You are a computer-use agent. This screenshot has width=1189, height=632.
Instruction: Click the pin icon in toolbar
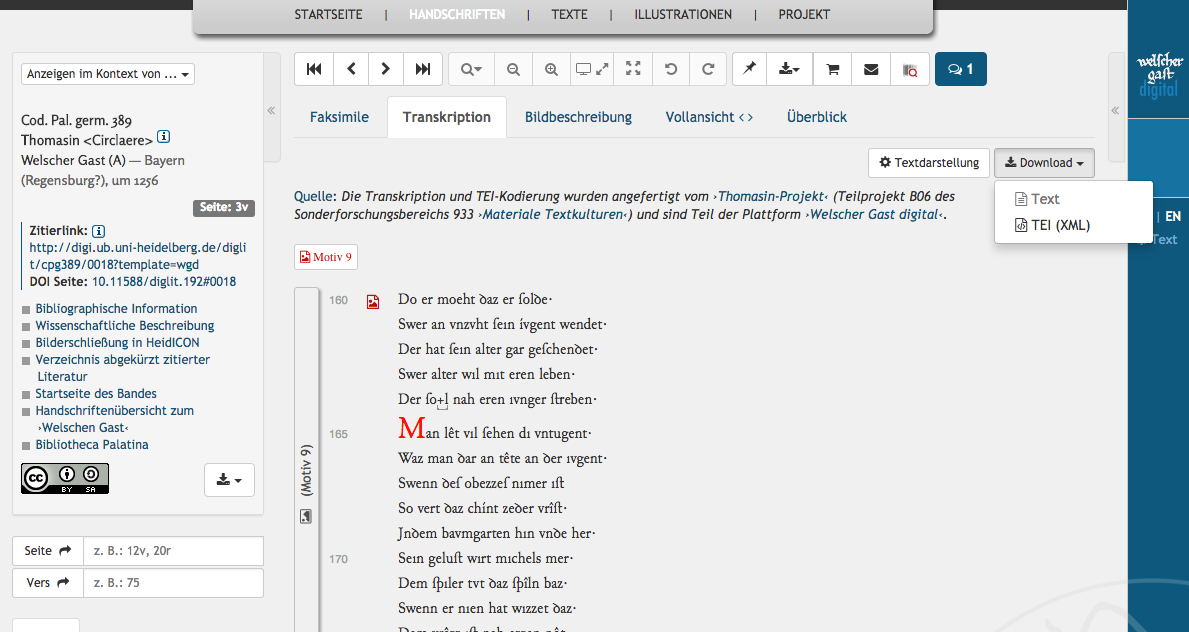coord(749,69)
